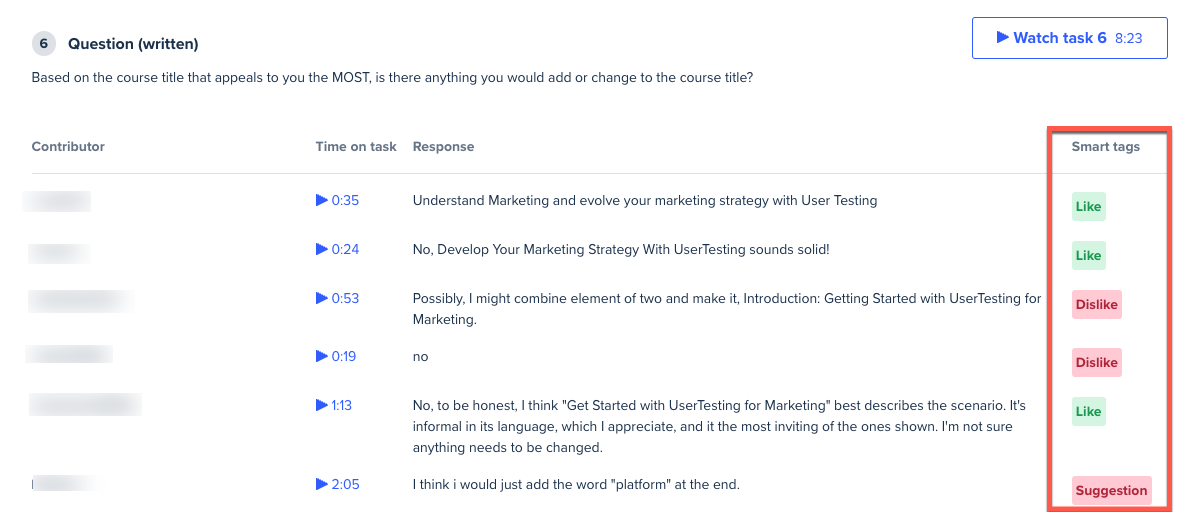Screen dimensions: 1193x512
Task: Play the 0:53 response clip
Action: pos(337,298)
